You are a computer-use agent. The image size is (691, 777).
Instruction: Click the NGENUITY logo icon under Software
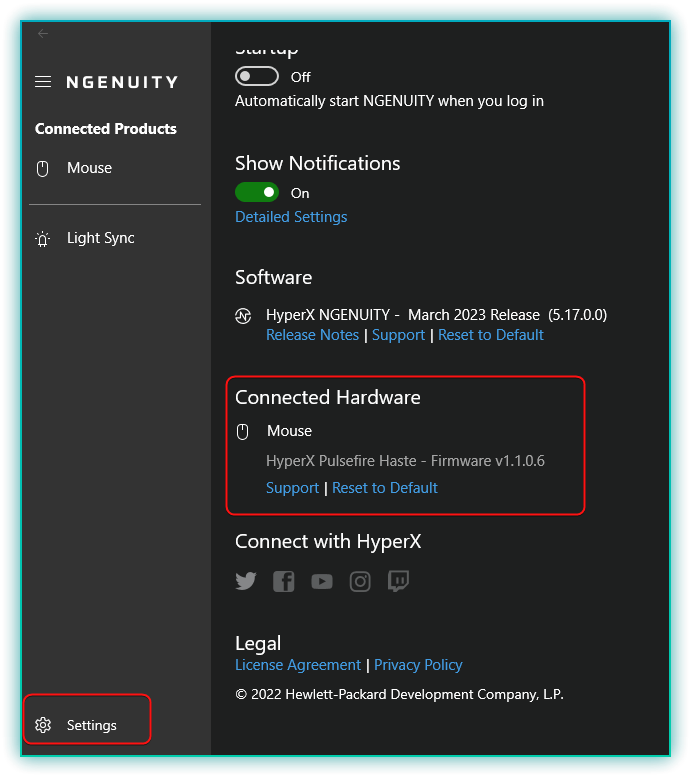click(243, 316)
